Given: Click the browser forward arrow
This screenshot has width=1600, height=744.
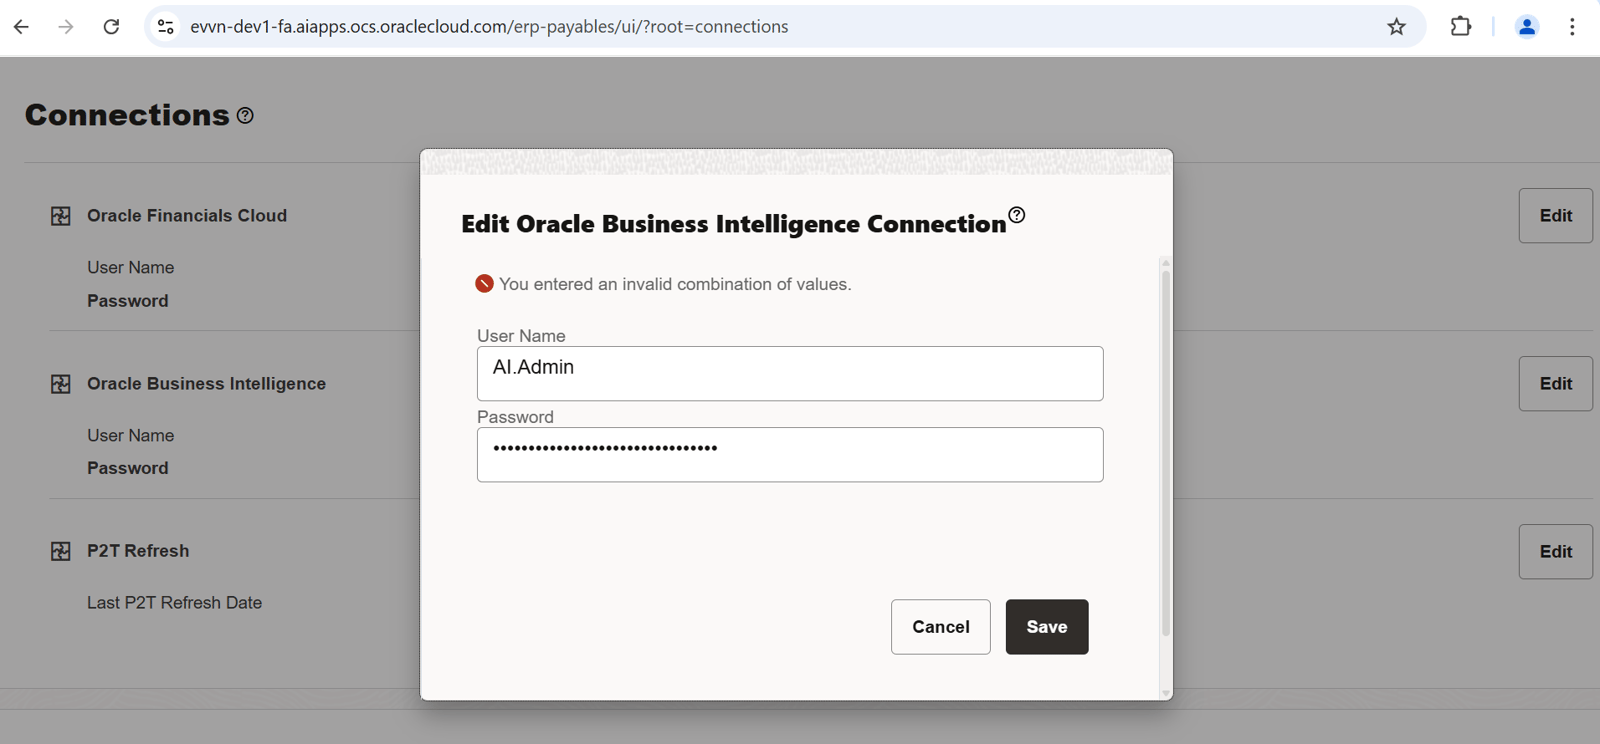Looking at the screenshot, I should (x=66, y=27).
